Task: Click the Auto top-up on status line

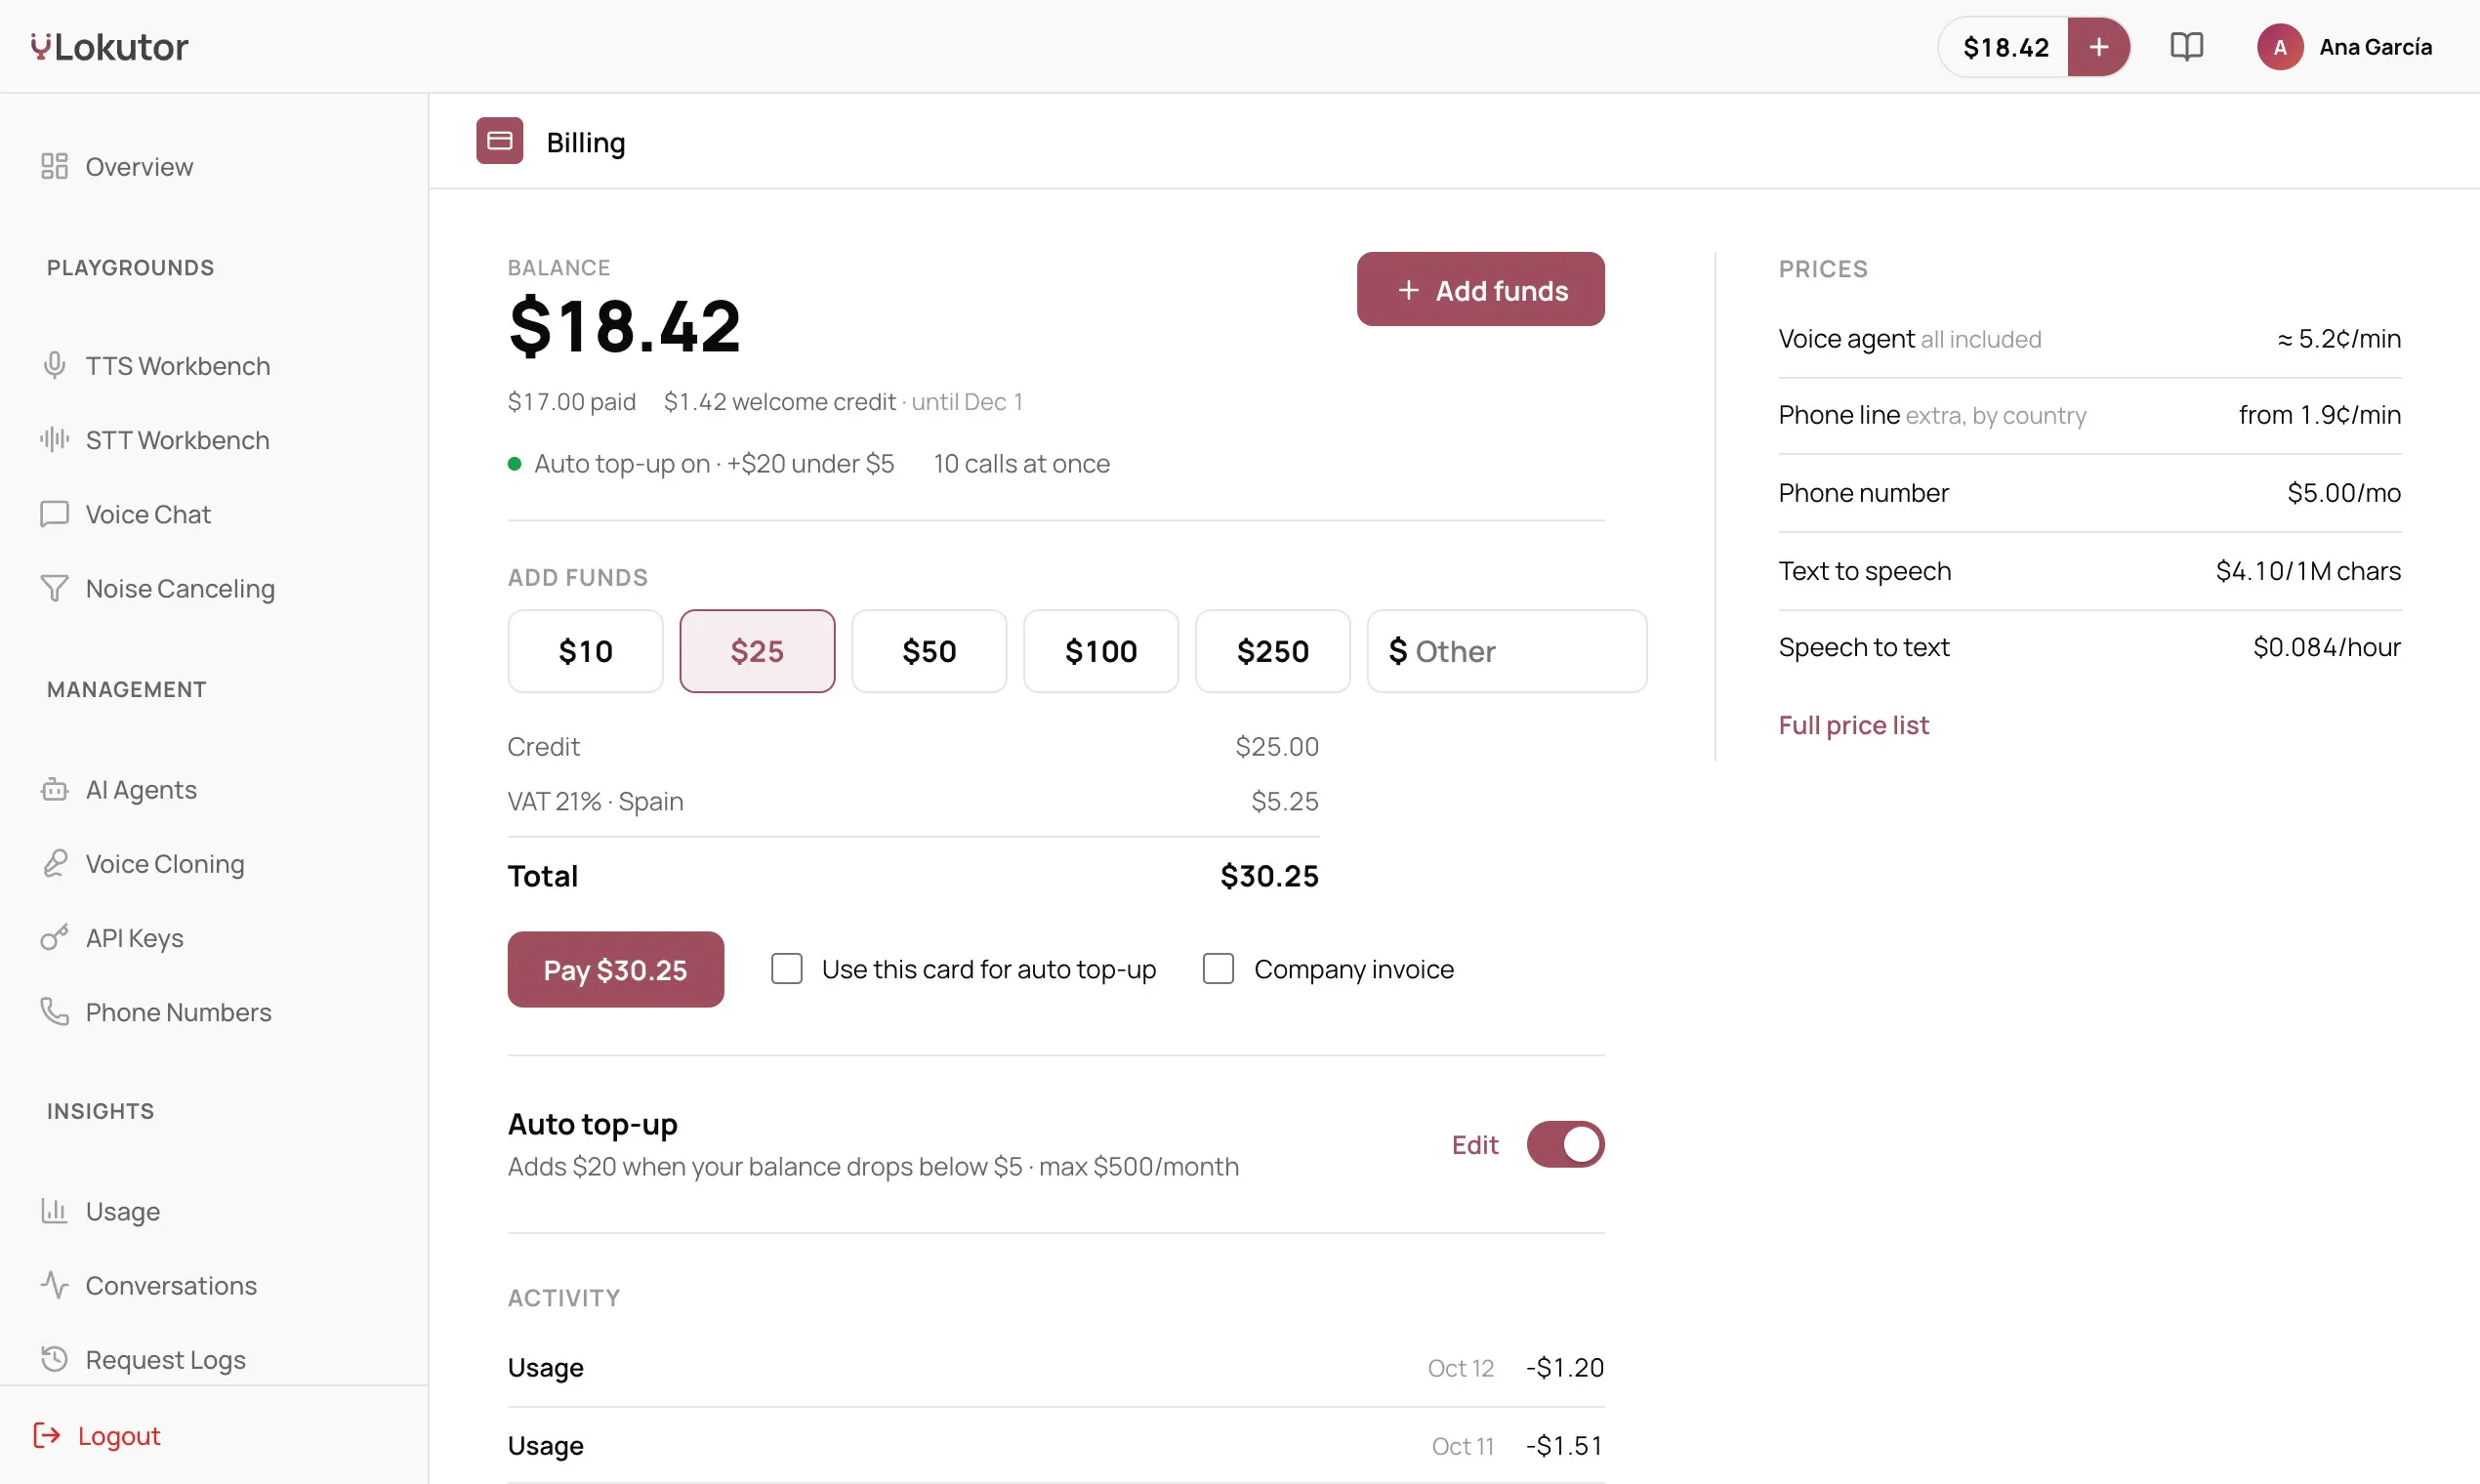Action: (701, 463)
